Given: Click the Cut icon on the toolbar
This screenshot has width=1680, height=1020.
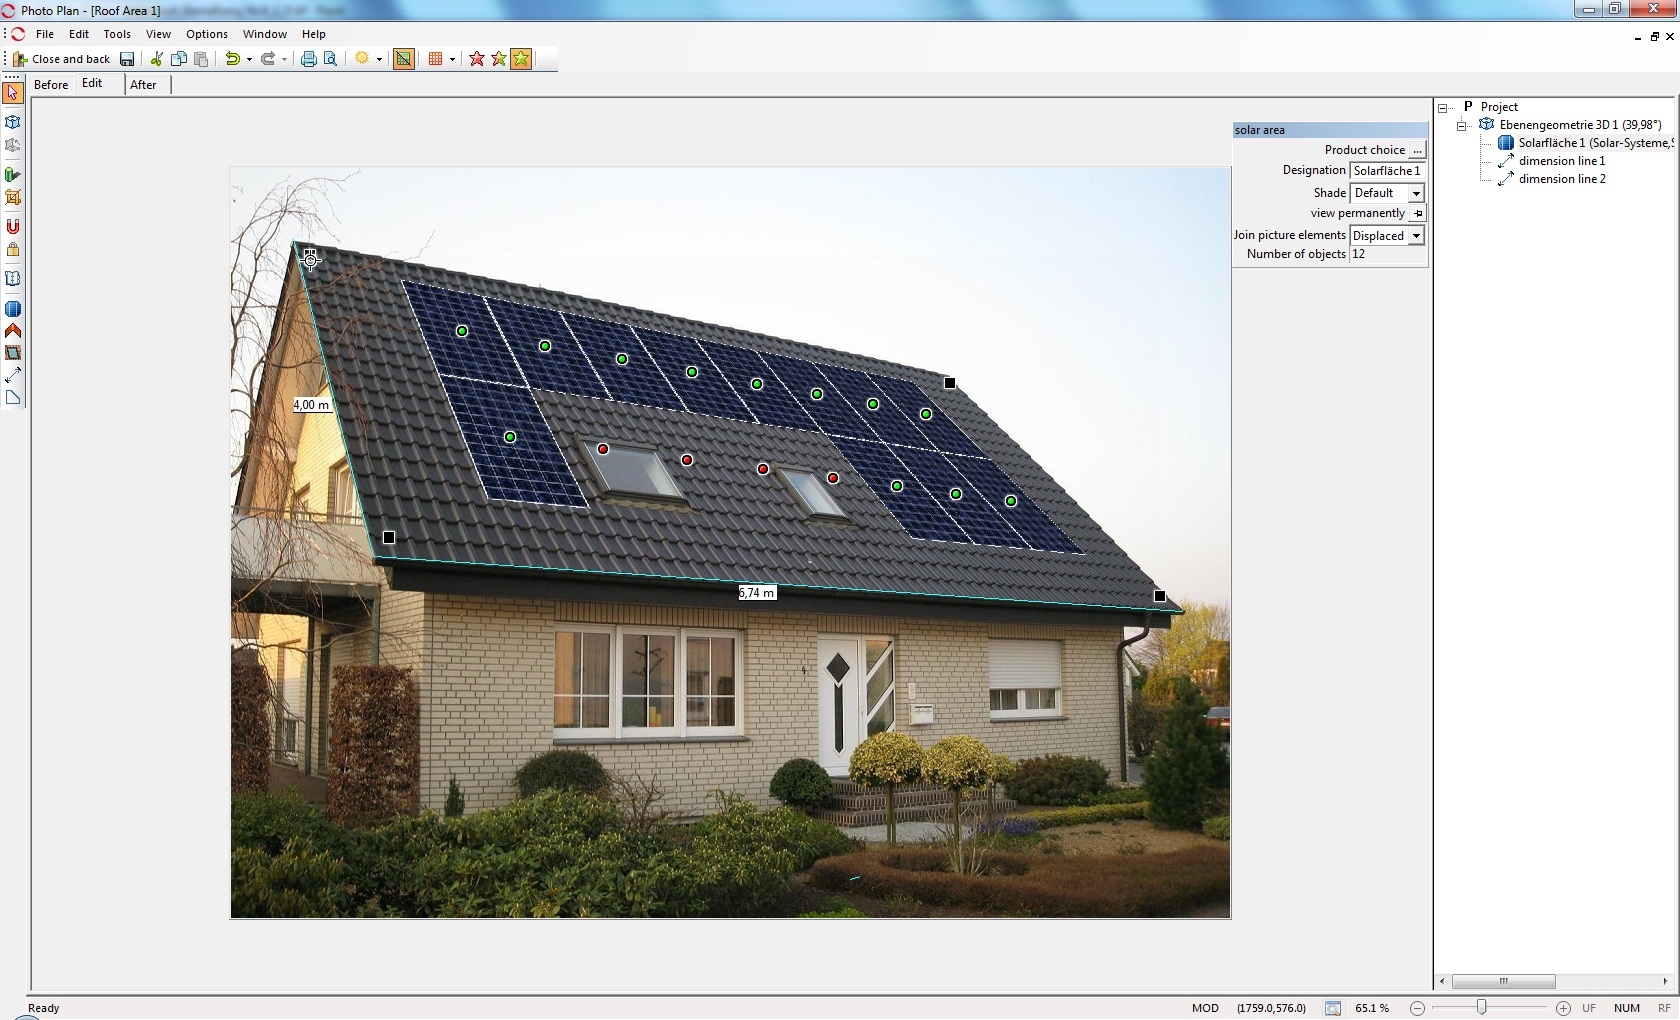Looking at the screenshot, I should point(156,59).
